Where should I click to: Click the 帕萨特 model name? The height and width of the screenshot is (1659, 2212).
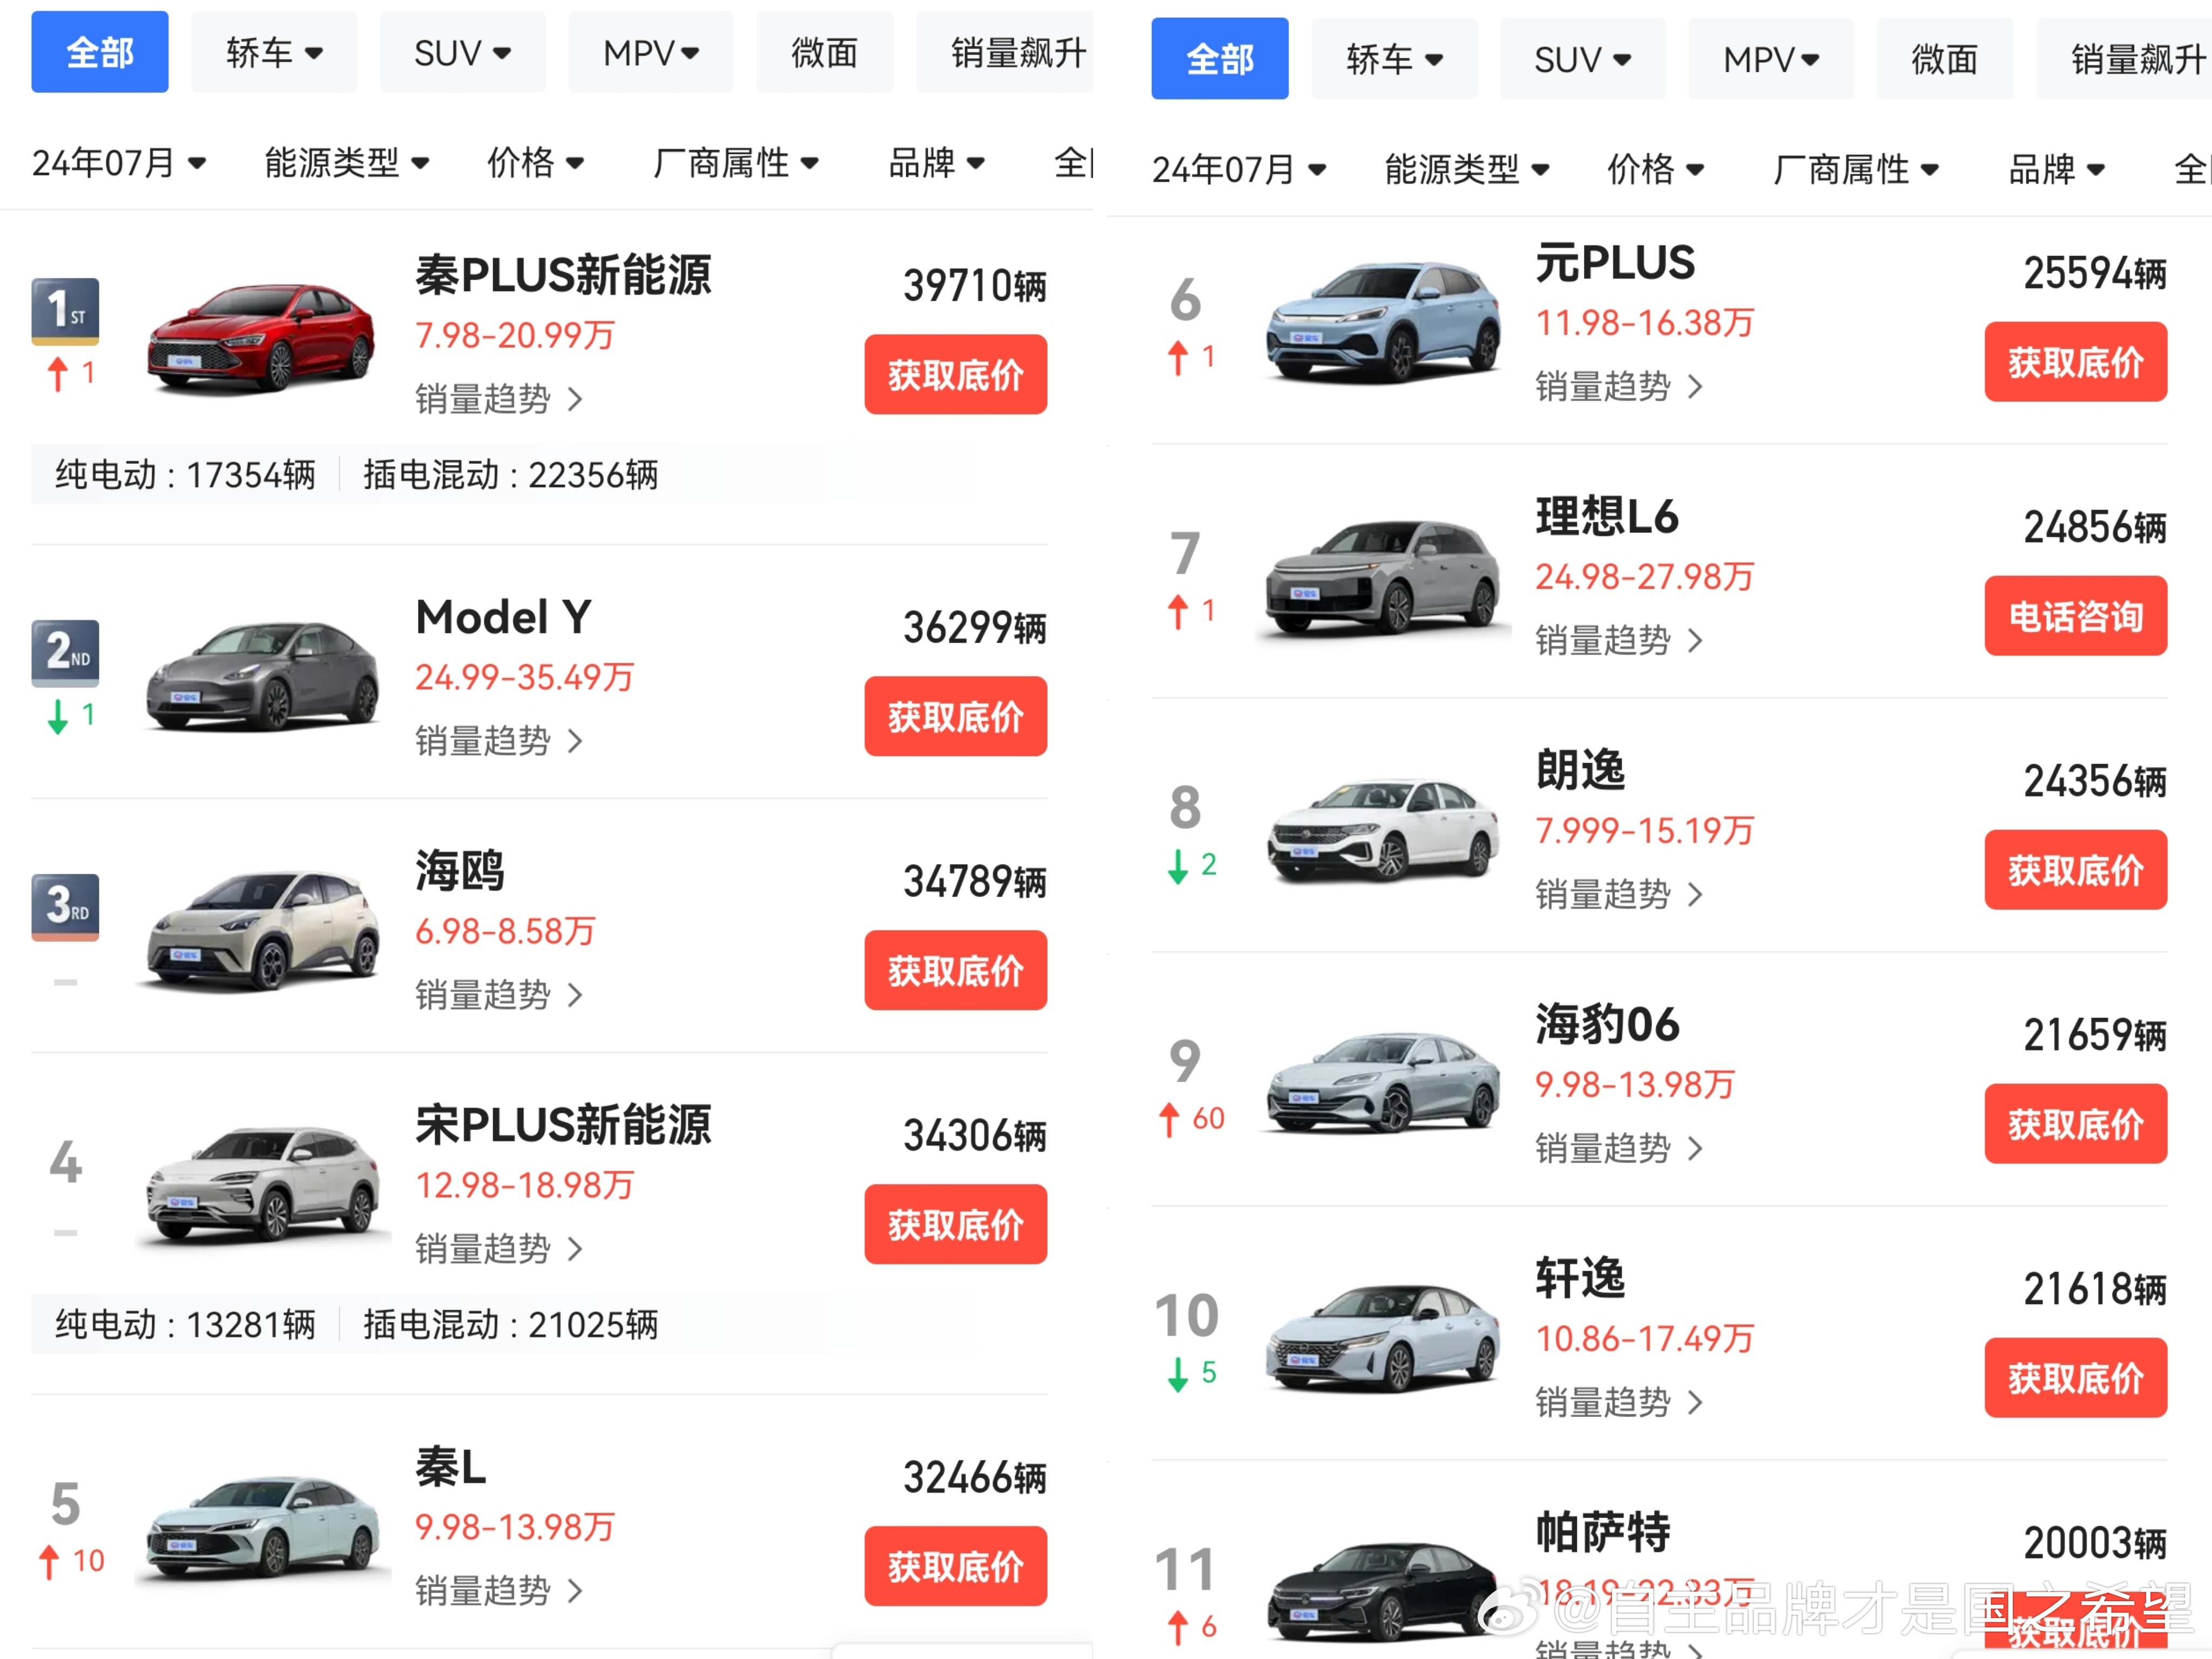(1603, 1531)
